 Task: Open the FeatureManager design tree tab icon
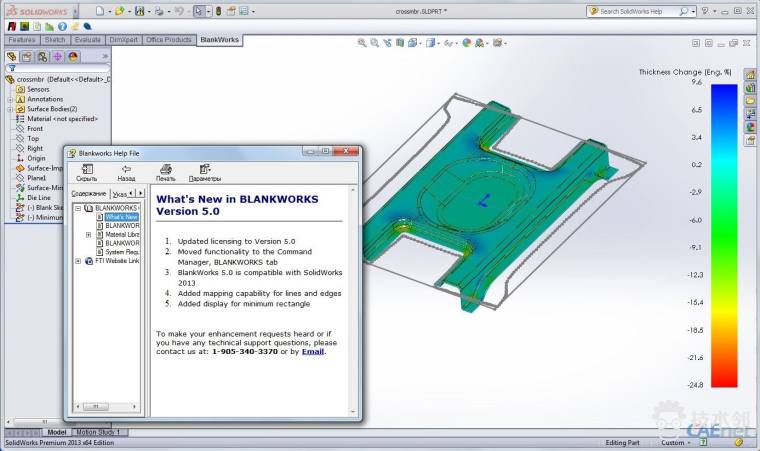pyautogui.click(x=11, y=57)
